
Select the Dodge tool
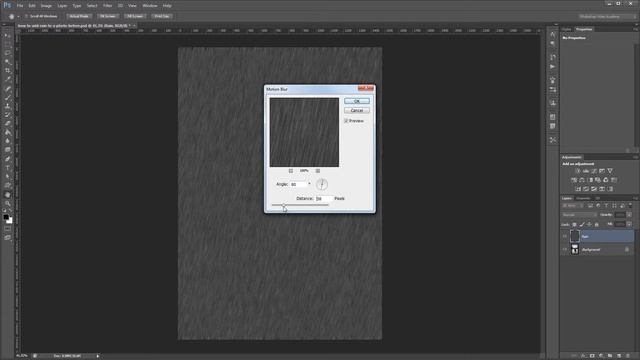7,150
